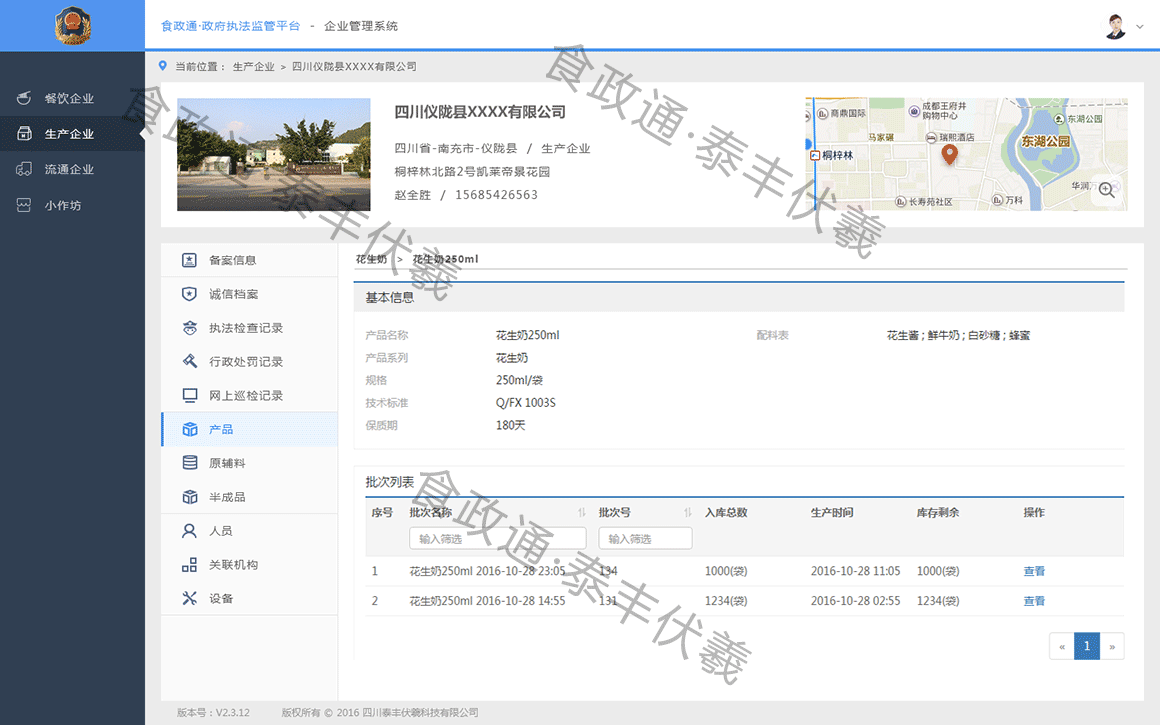This screenshot has width=1160, height=725.
Task: Click the government emblem logo
Action: [x=72, y=25]
